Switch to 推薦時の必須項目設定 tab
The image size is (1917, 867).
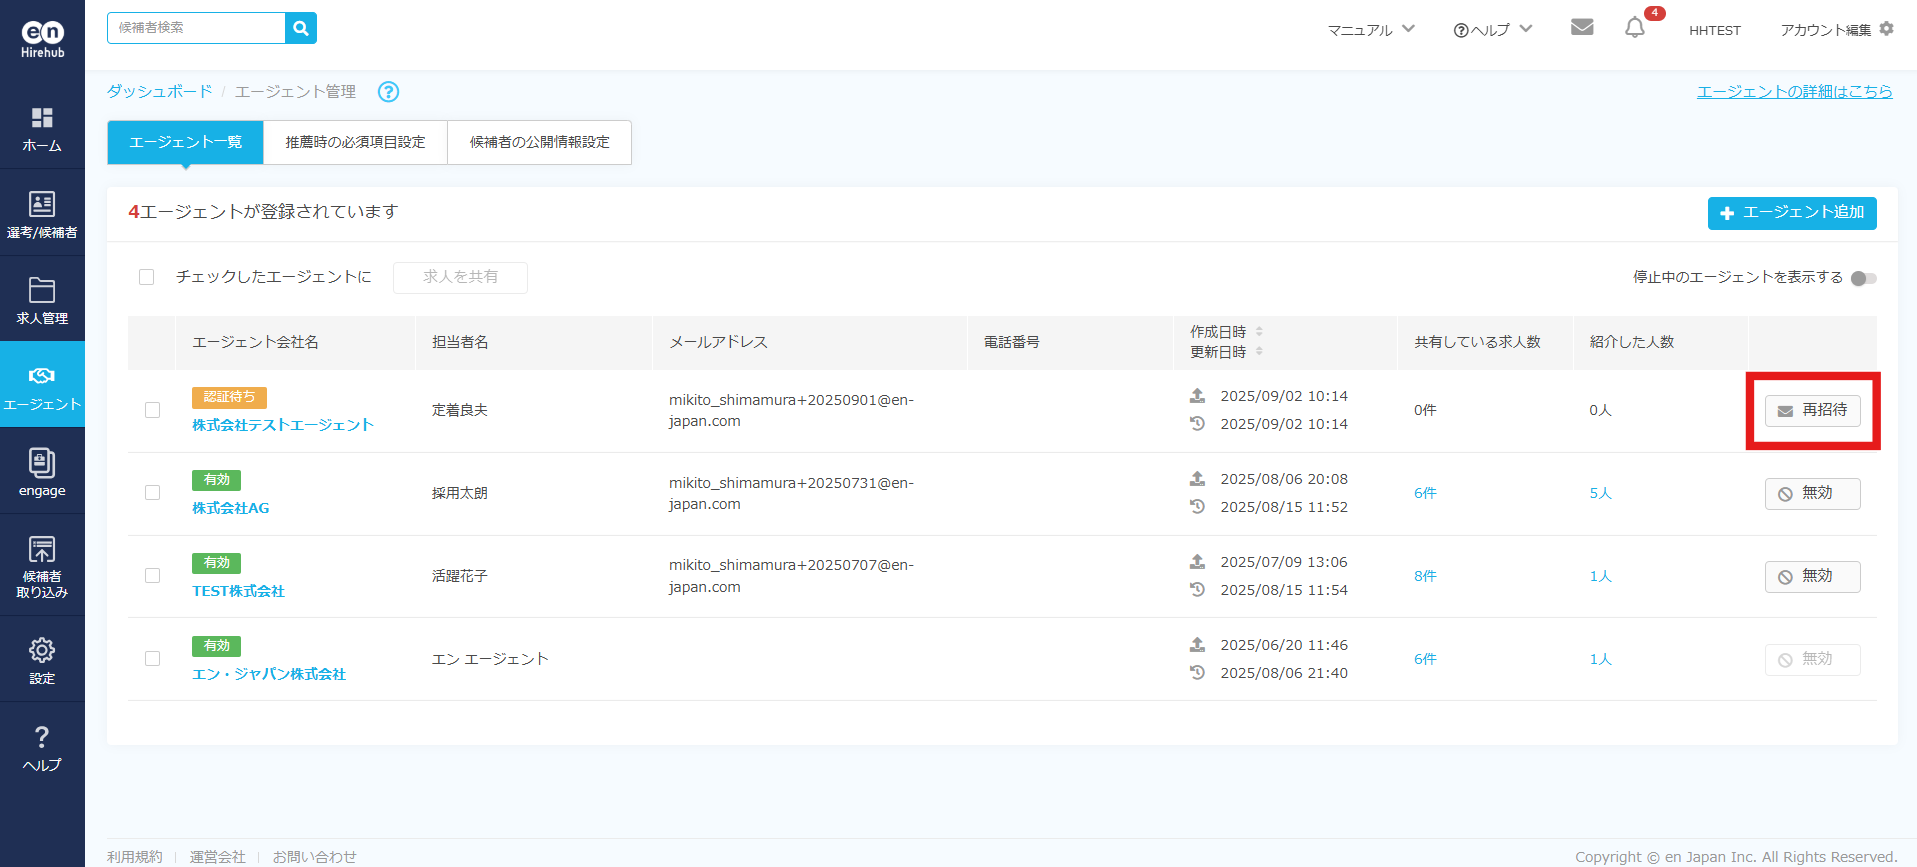[x=355, y=142]
